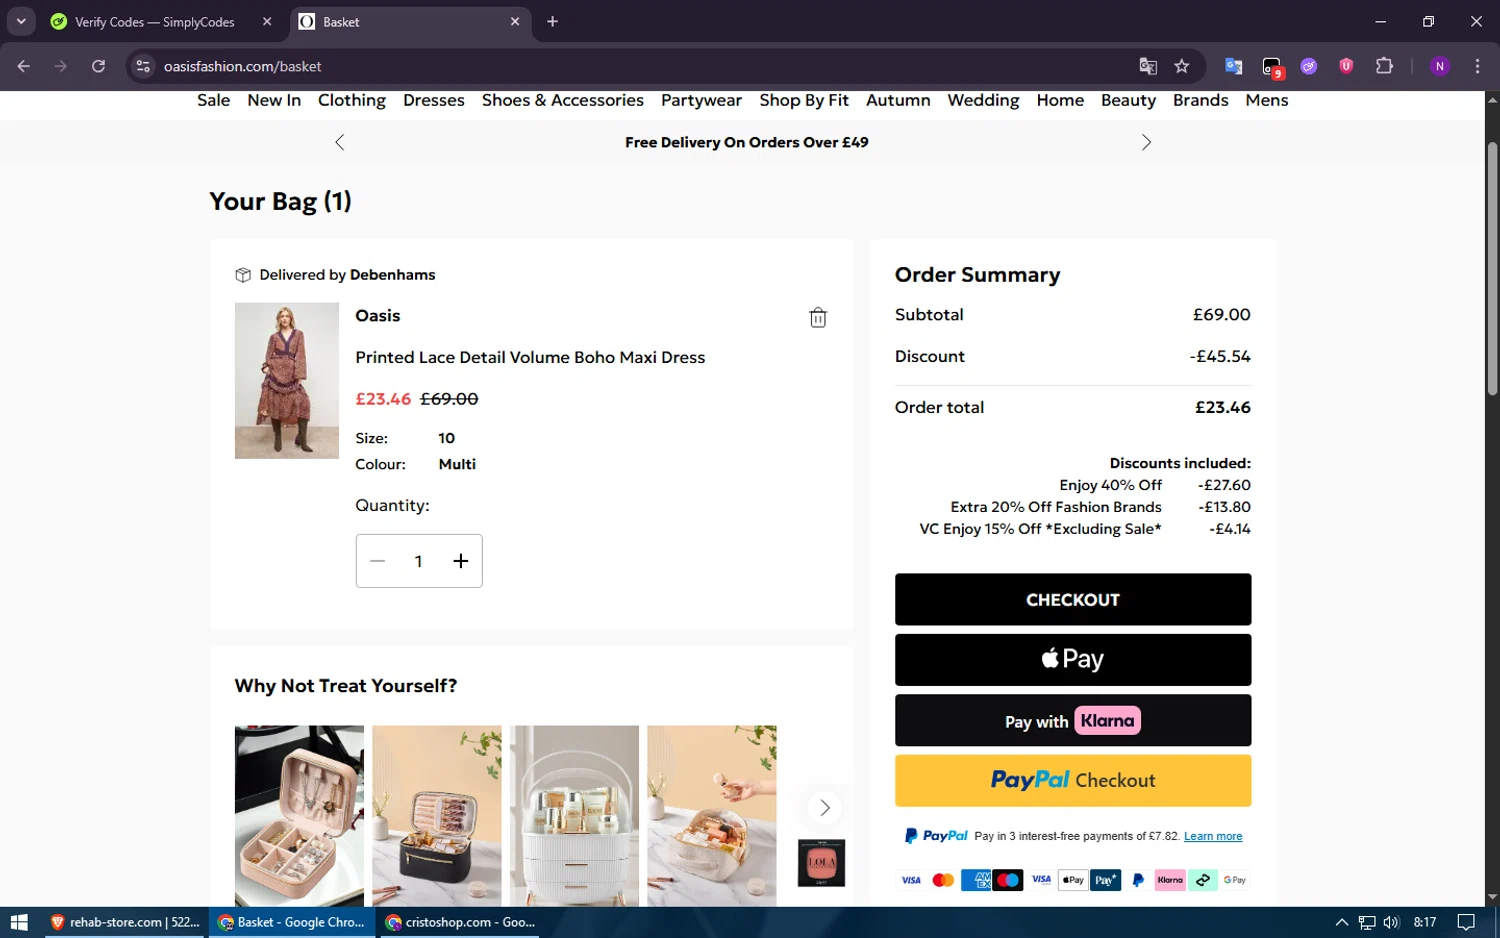The image size is (1500, 938).
Task: Show previous promo banner message
Action: click(x=340, y=142)
